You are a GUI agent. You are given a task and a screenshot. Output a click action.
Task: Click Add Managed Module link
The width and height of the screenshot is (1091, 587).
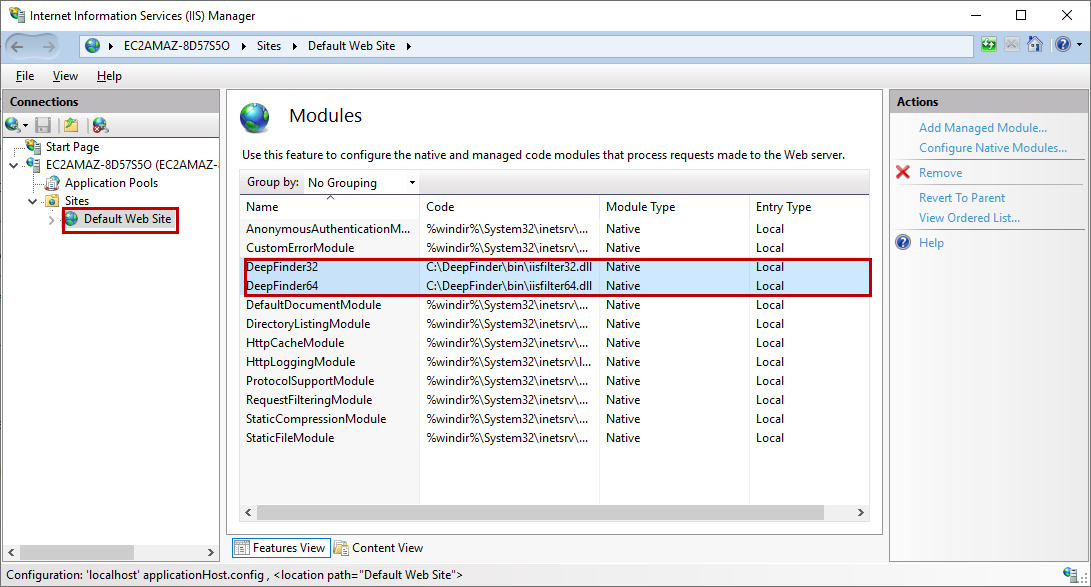click(982, 128)
